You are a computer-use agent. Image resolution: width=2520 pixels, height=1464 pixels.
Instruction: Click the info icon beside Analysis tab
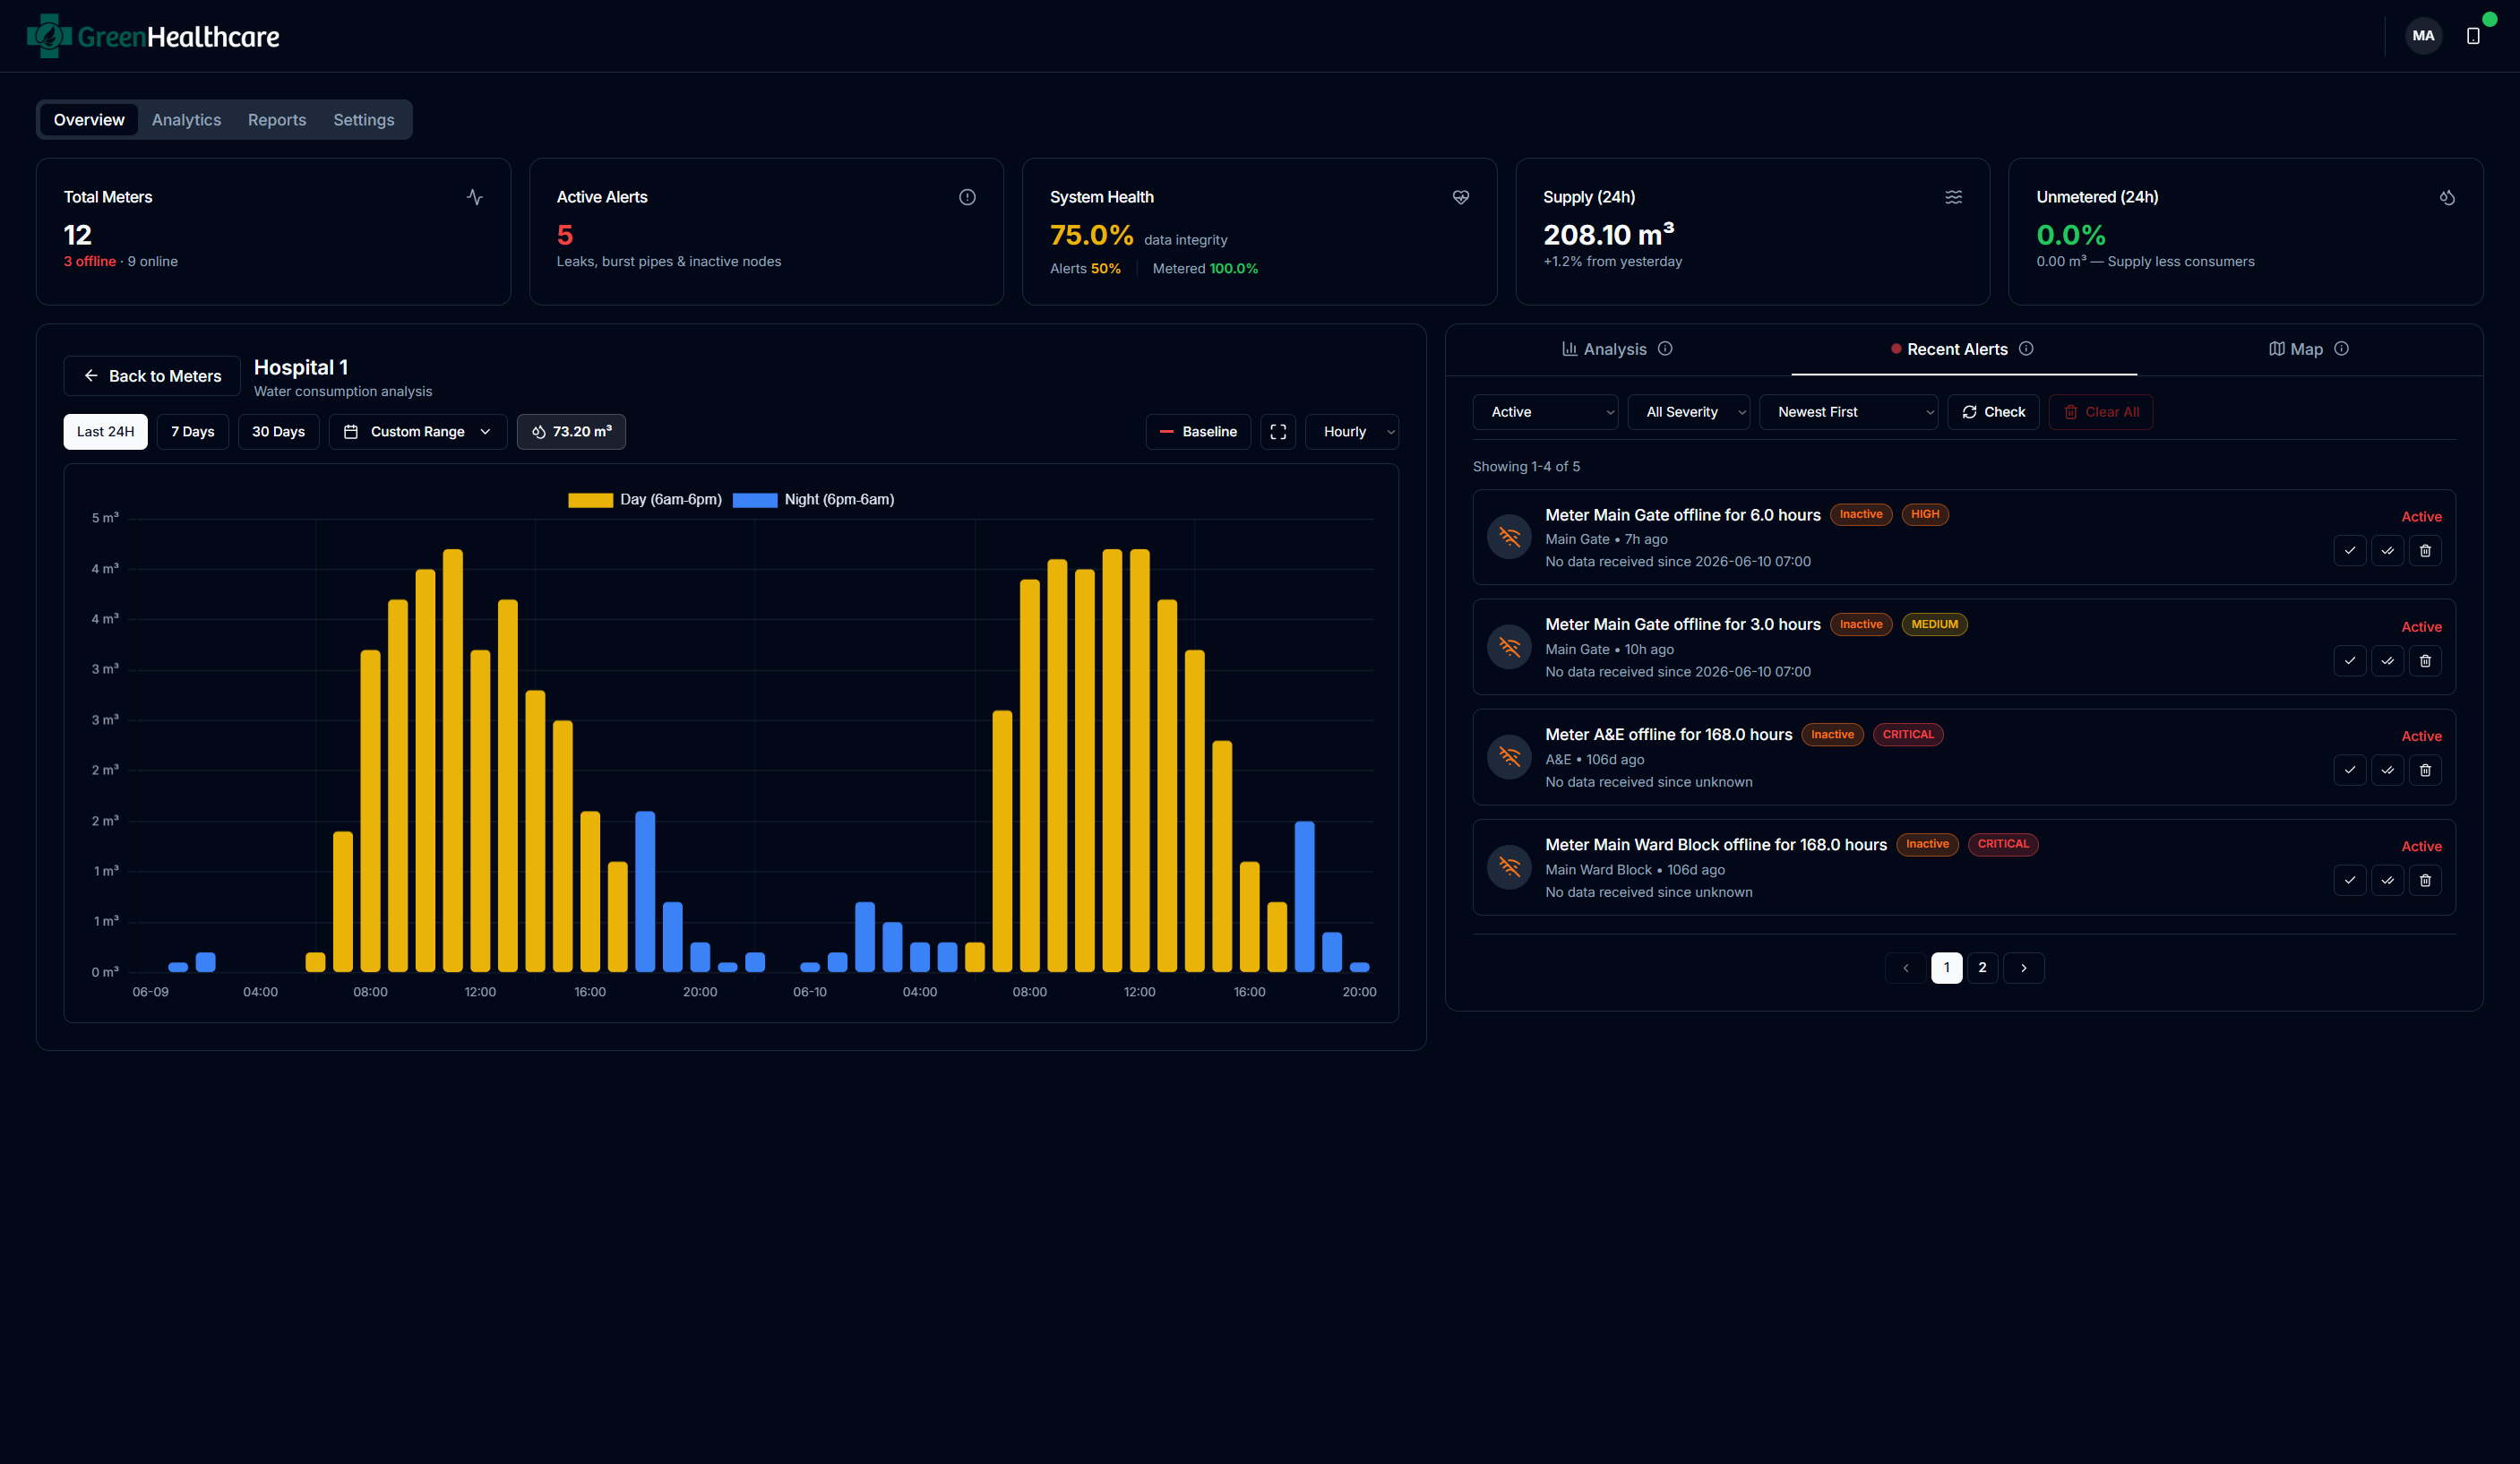pos(1665,349)
